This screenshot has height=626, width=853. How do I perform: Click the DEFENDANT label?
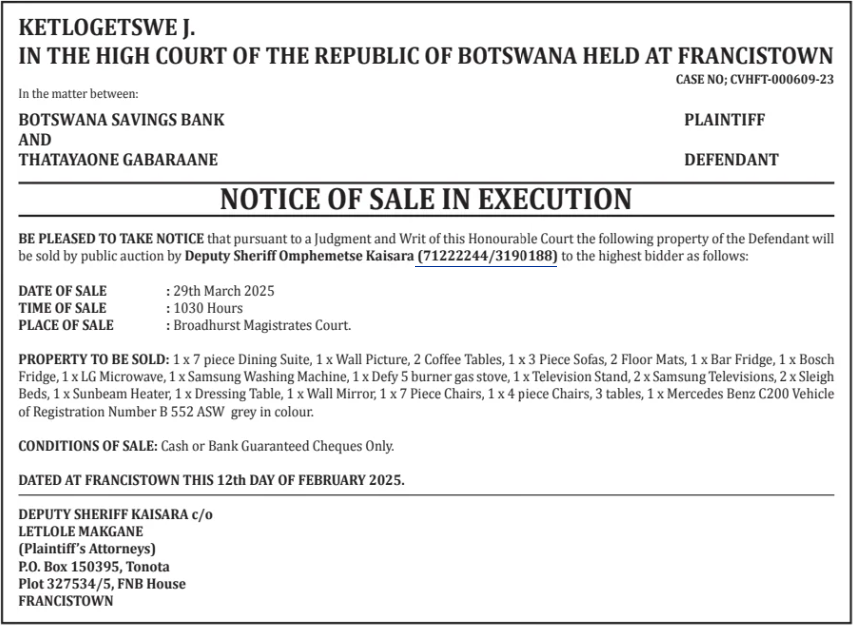(x=731, y=160)
